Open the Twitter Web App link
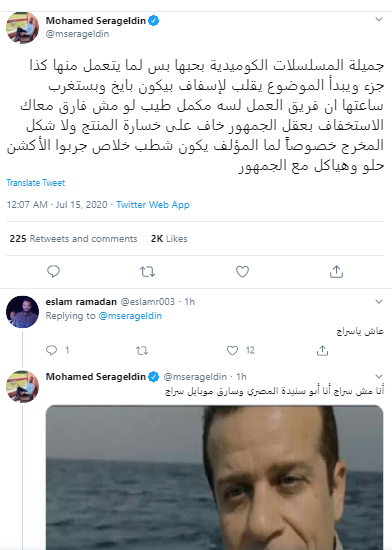Viewport: 392px width, 550px height. coord(153,204)
